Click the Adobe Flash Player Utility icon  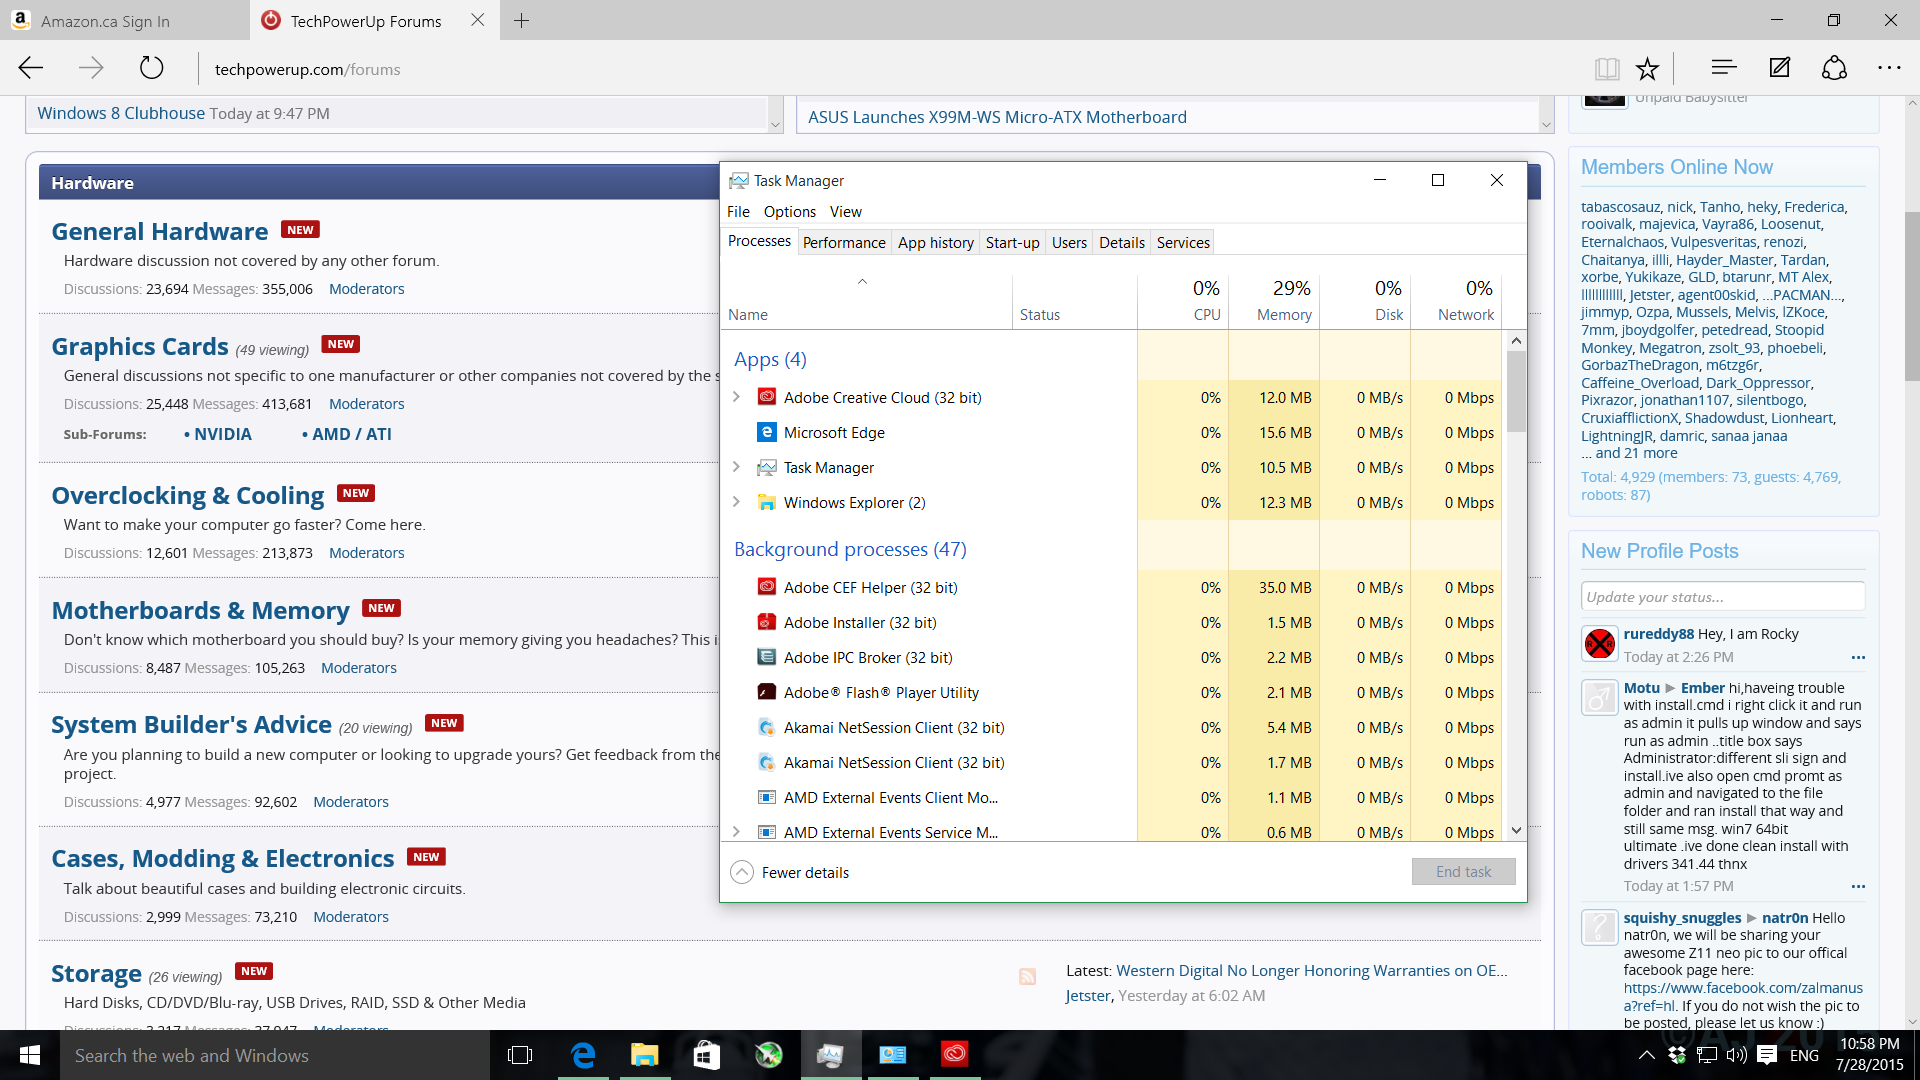(x=767, y=692)
